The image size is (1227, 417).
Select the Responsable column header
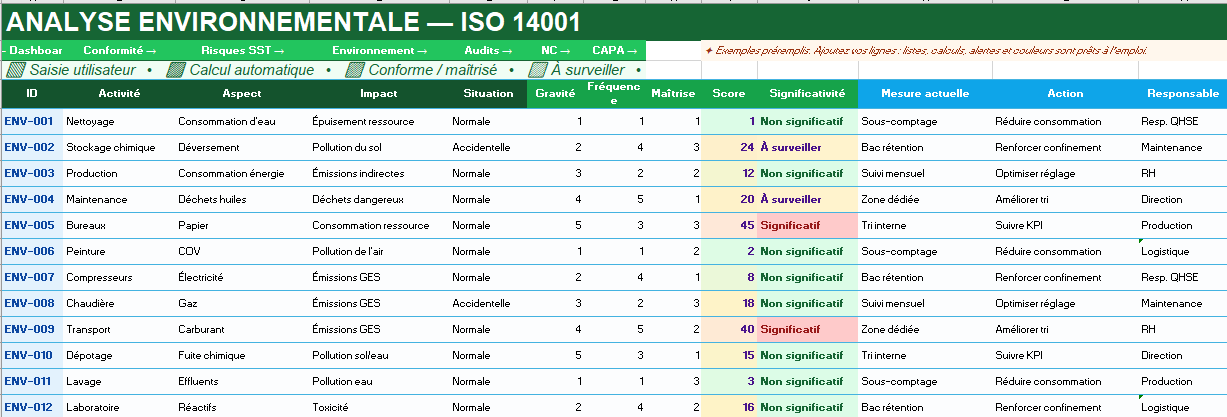click(1183, 94)
